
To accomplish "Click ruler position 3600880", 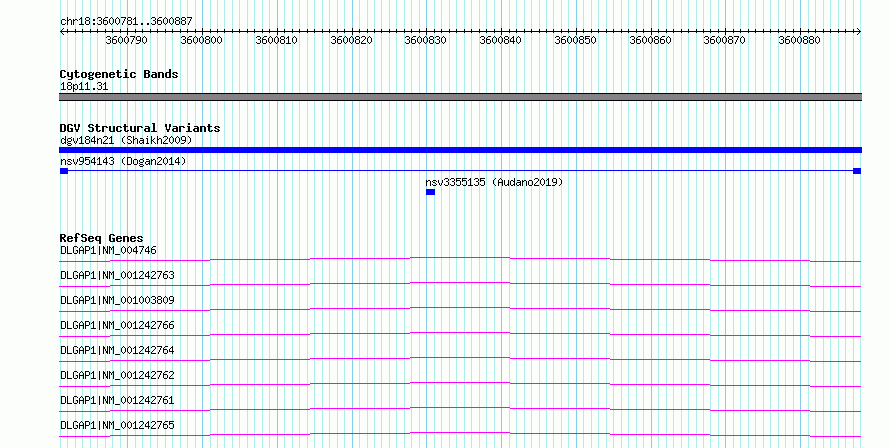I will click(x=800, y=40).
